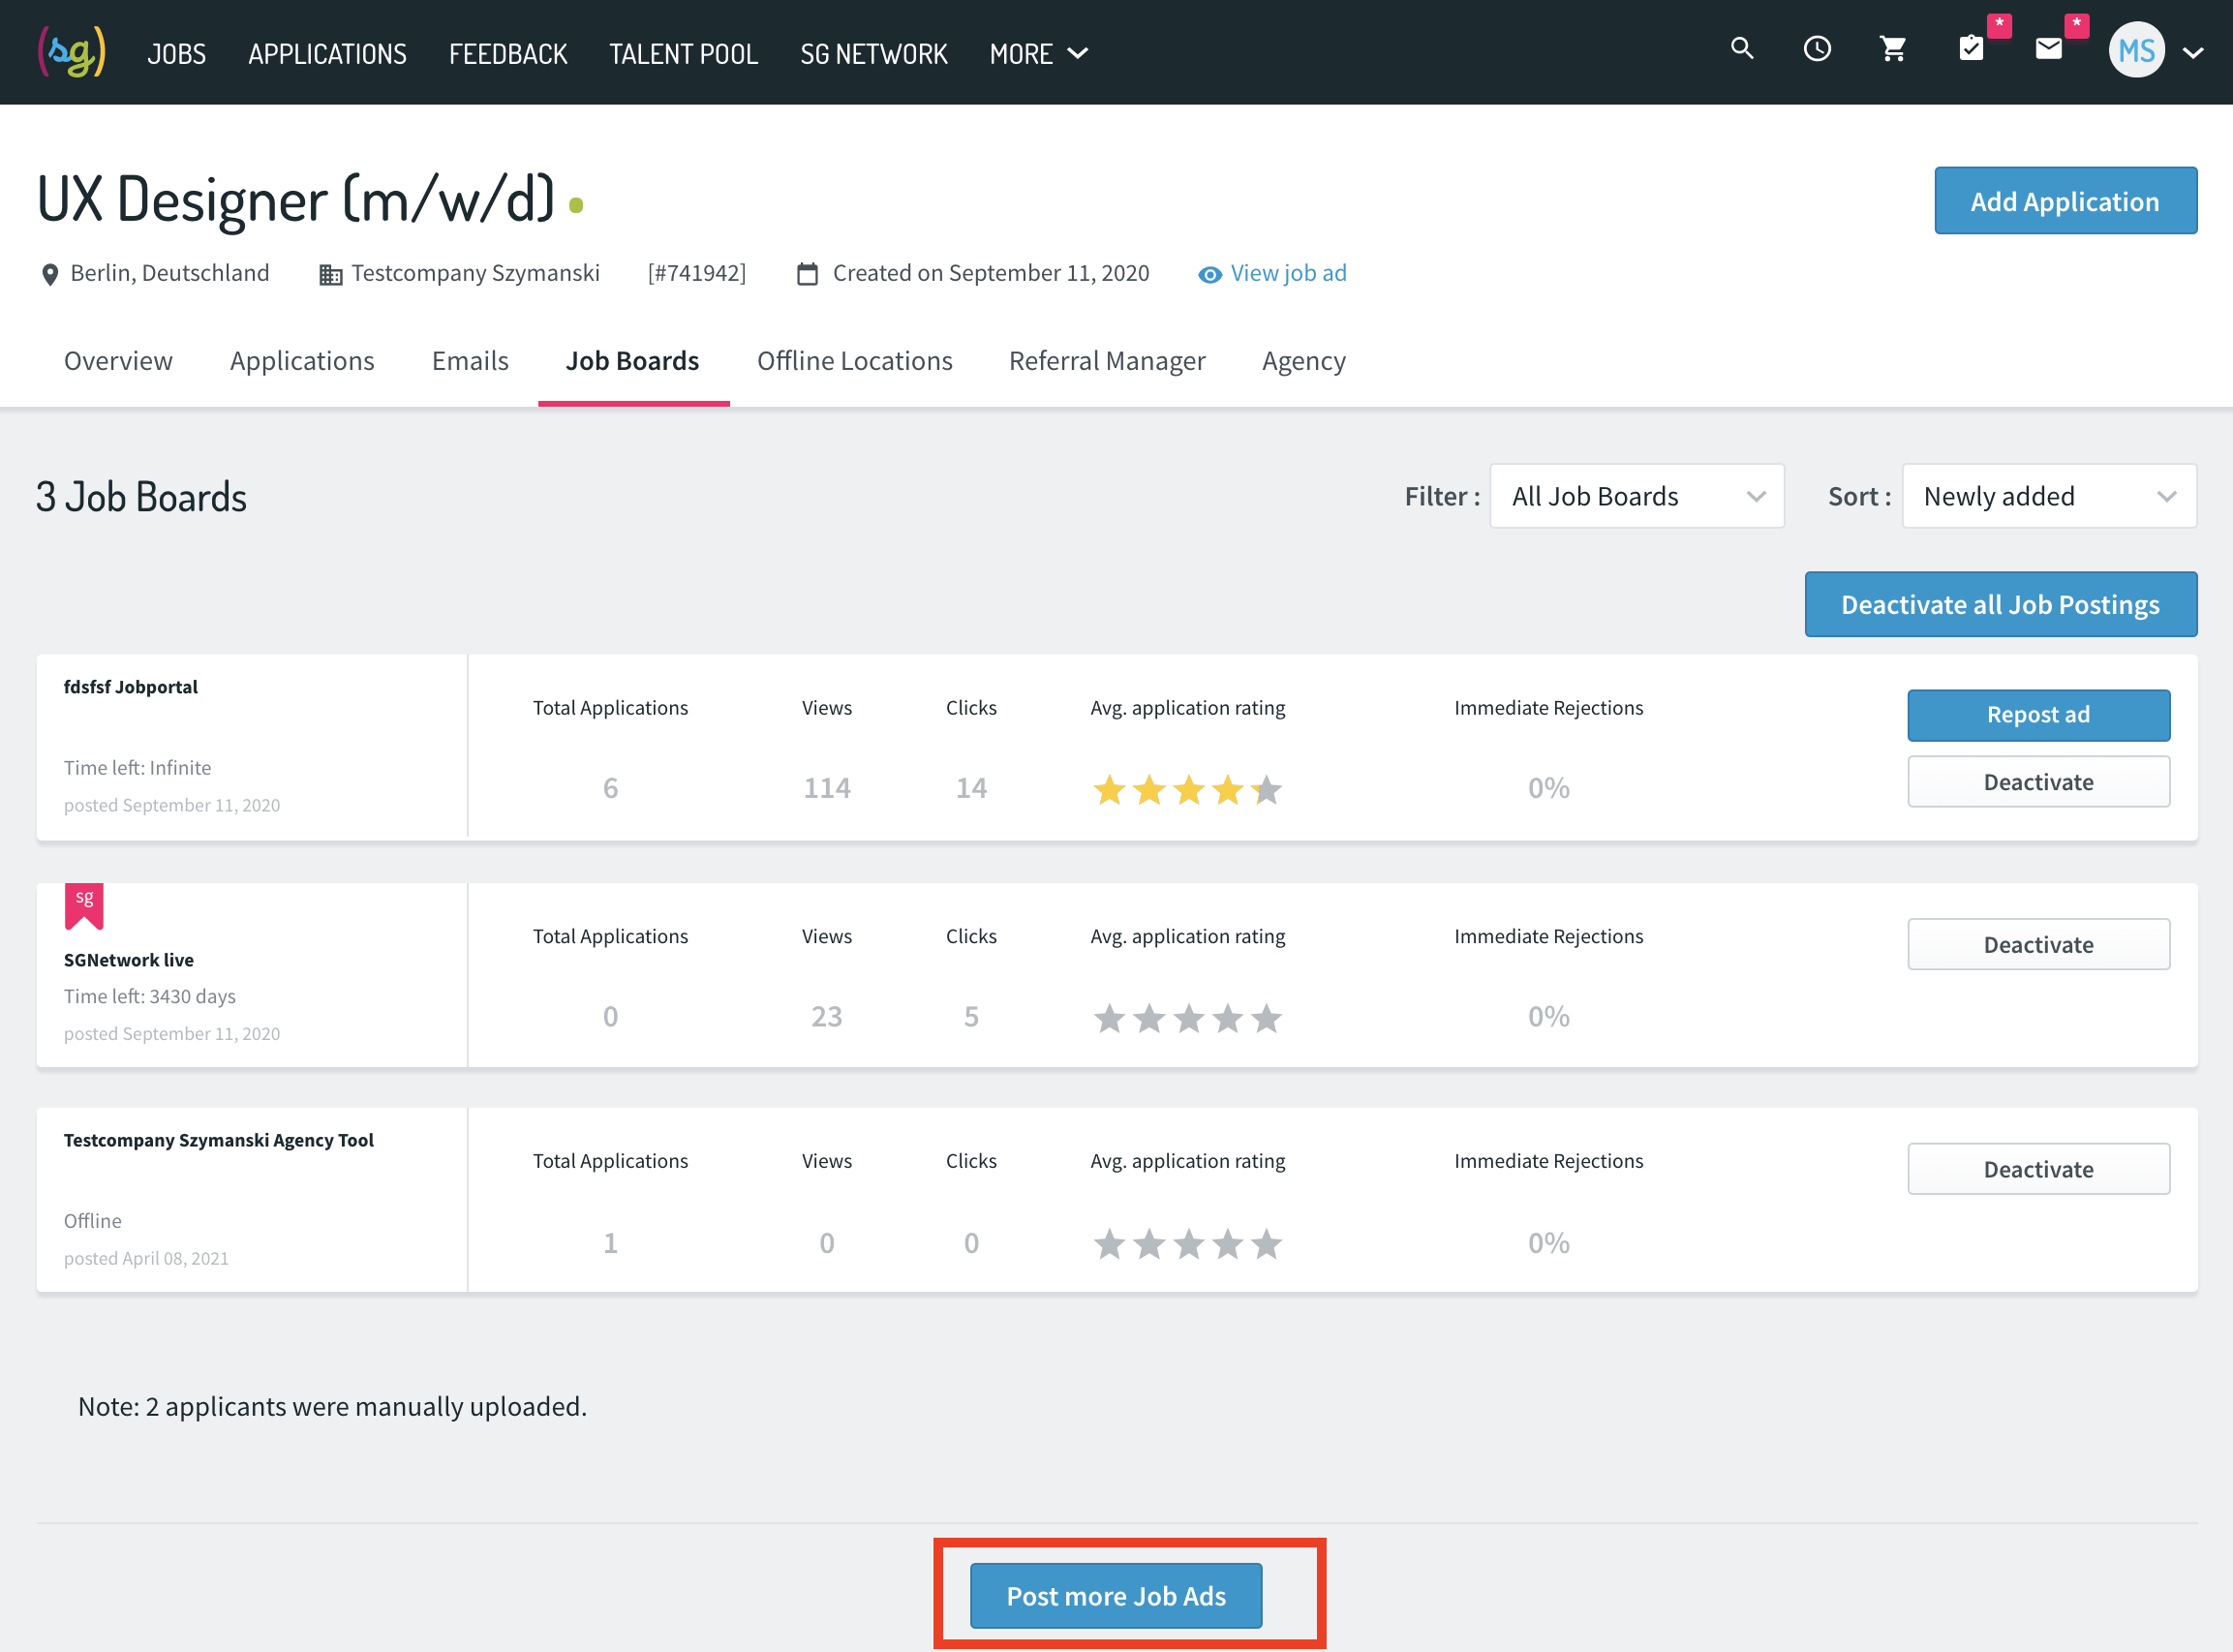Open the JOBS menu item
This screenshot has width=2233, height=1652.
[177, 54]
